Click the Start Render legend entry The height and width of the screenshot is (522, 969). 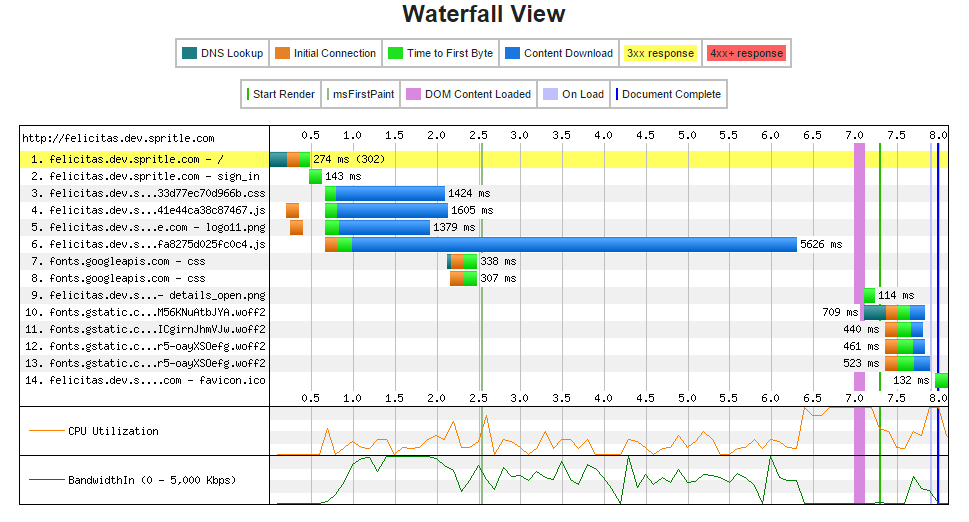point(283,94)
